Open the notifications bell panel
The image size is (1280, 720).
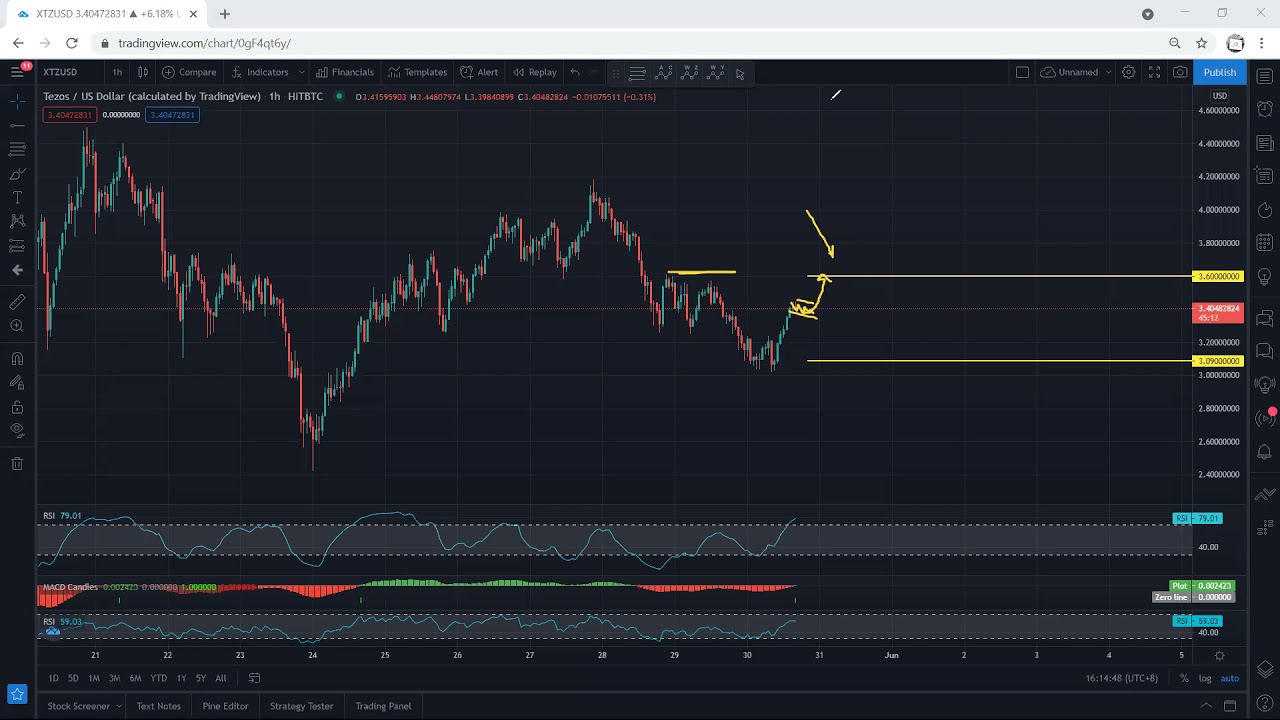click(x=1264, y=452)
